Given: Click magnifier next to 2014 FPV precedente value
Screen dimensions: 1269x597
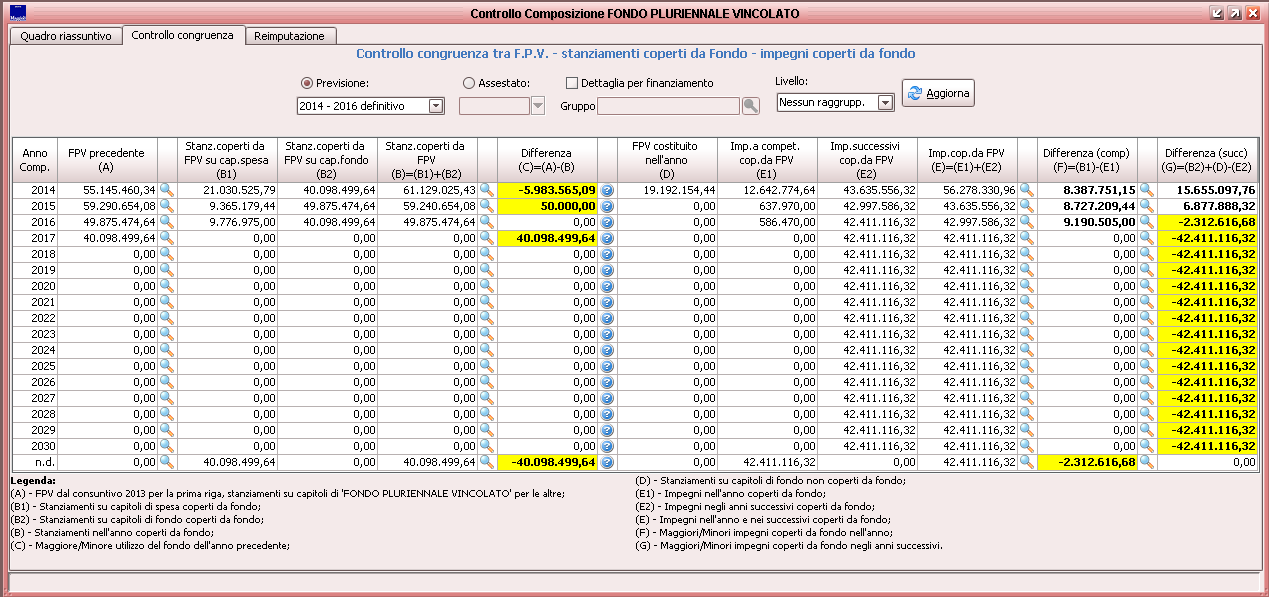Looking at the screenshot, I should [167, 189].
